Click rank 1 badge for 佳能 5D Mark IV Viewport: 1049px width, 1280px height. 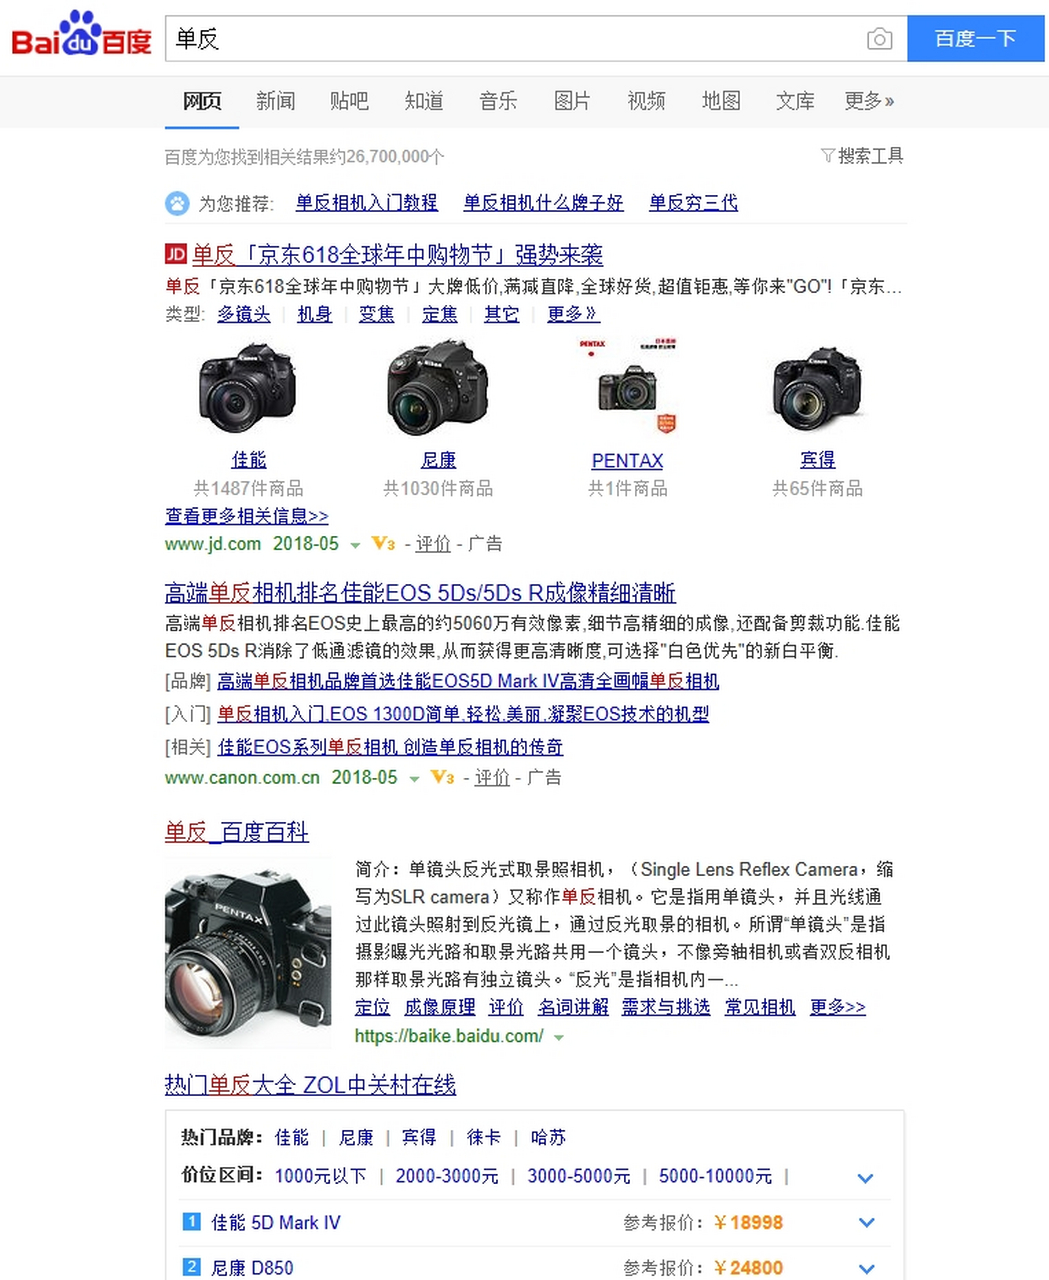coord(192,1221)
